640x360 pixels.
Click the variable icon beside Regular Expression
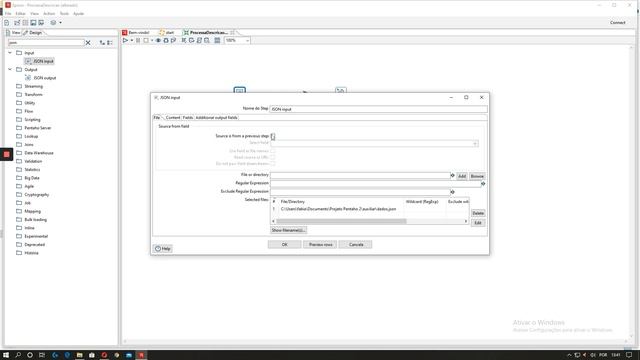point(483,184)
